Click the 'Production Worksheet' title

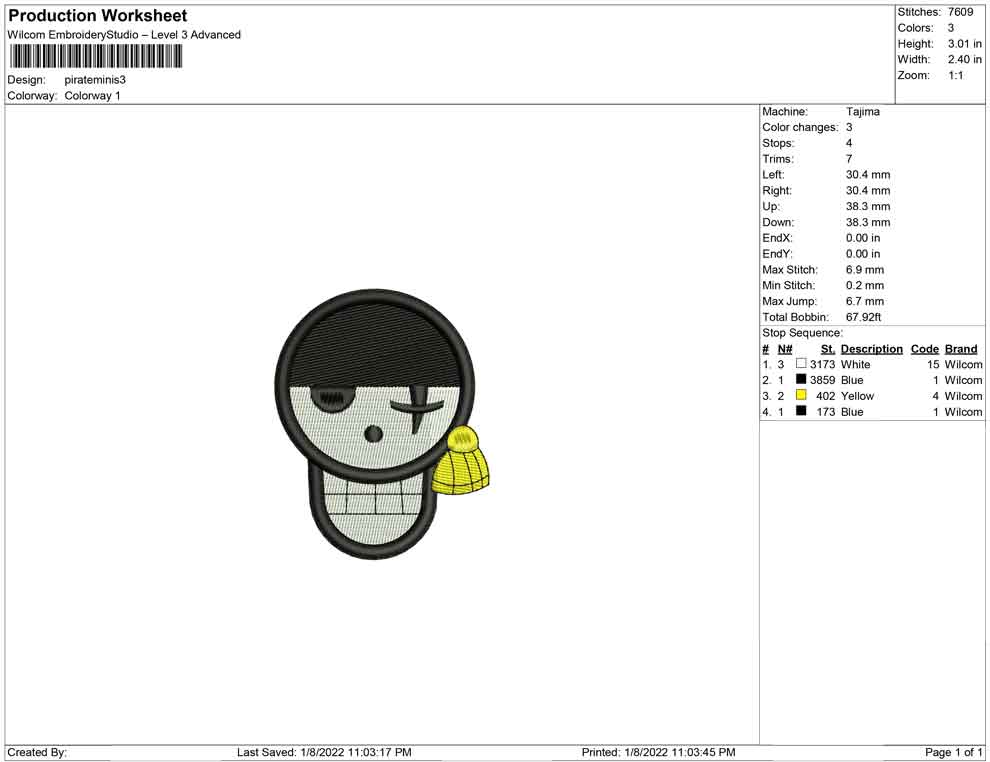coord(98,16)
